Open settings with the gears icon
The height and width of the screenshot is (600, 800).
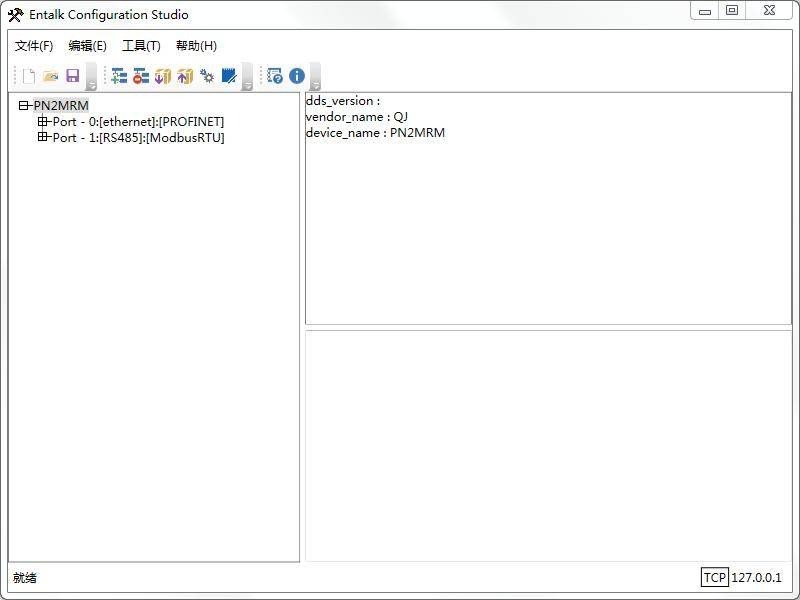[207, 77]
